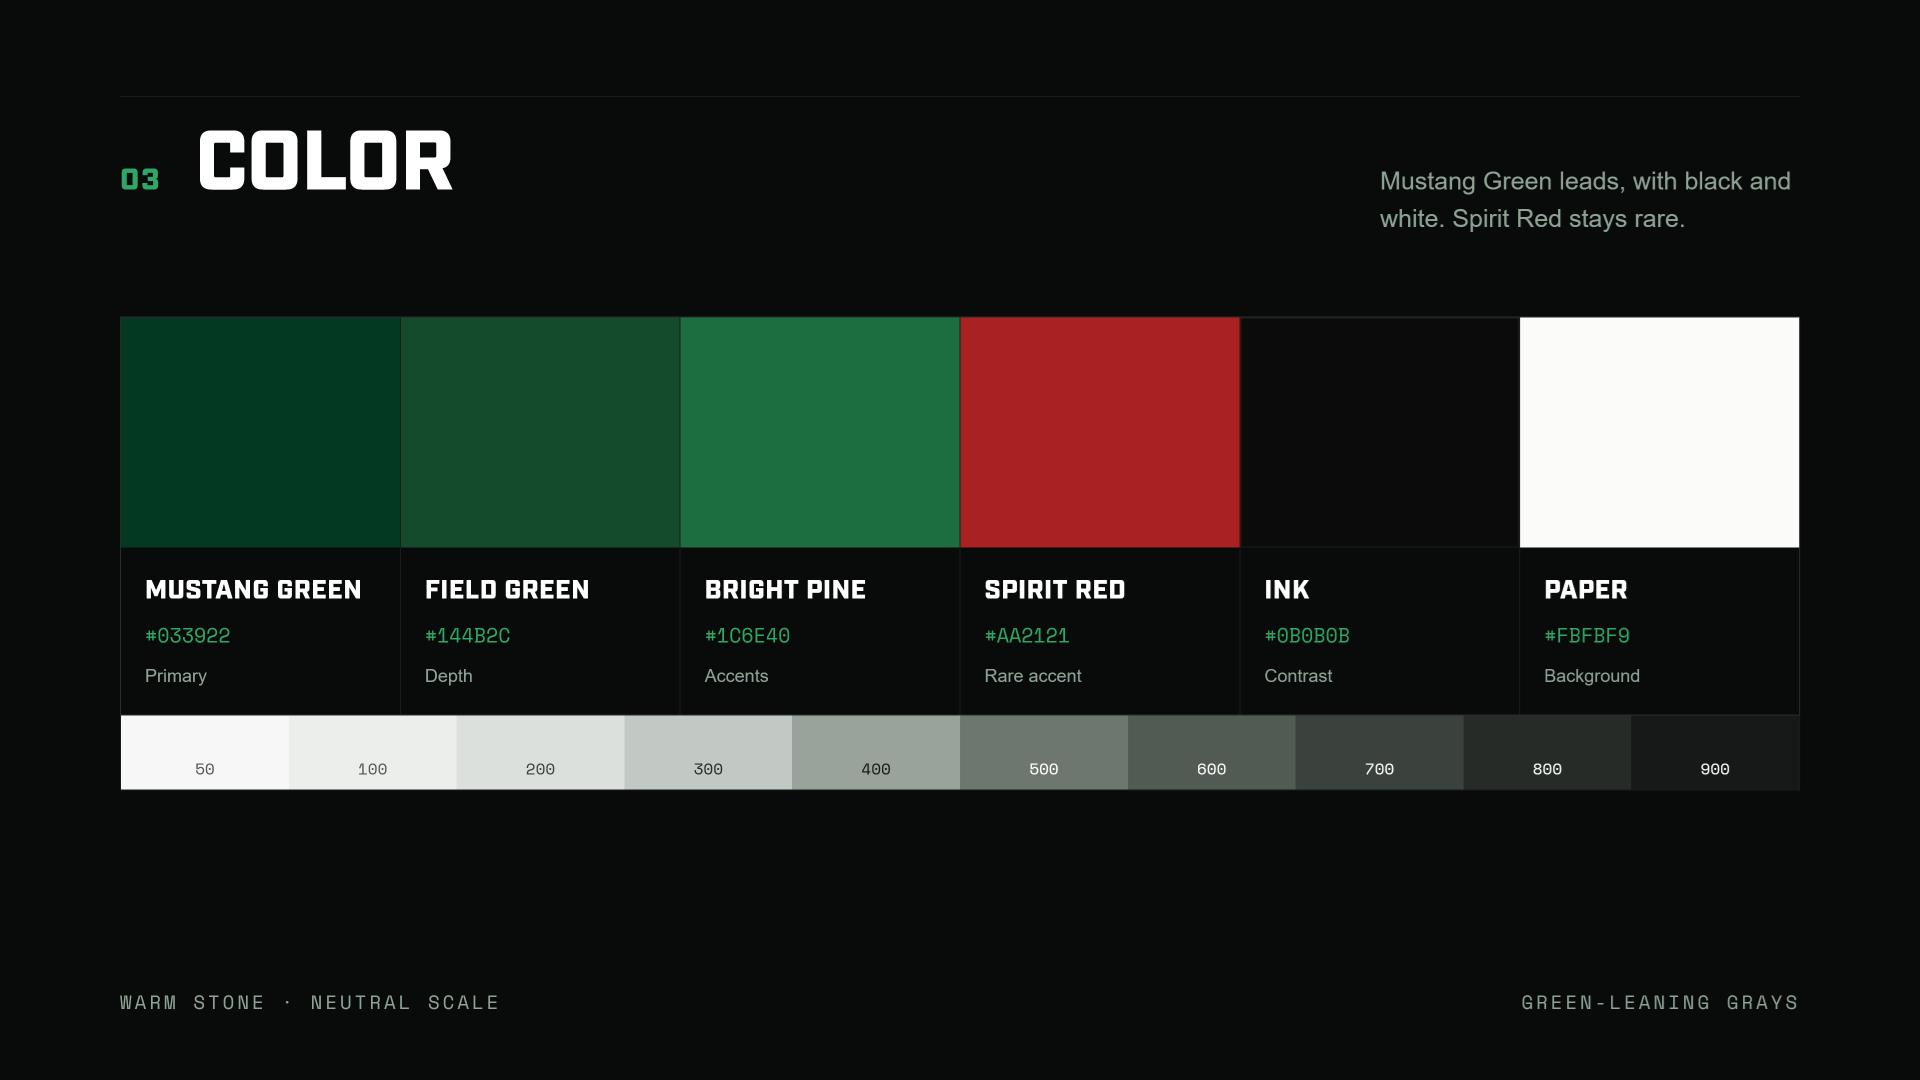Image resolution: width=1920 pixels, height=1080 pixels.
Task: Select the Depth usage label
Action: (x=449, y=676)
